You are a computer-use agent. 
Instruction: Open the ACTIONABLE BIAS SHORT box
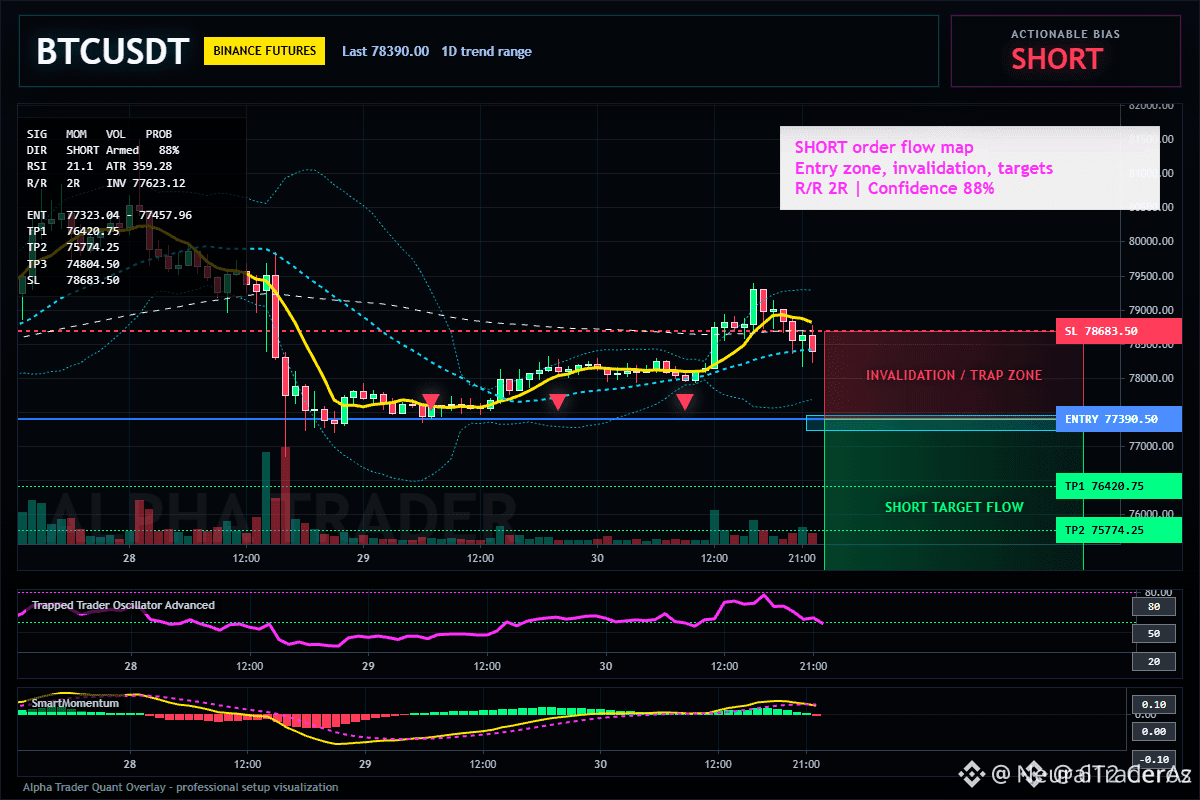1065,51
